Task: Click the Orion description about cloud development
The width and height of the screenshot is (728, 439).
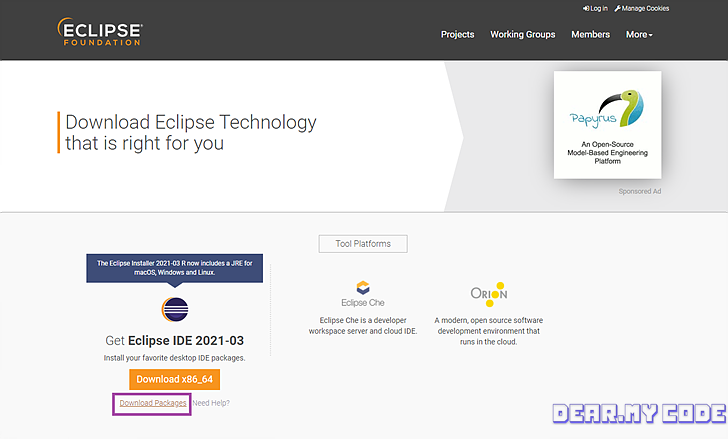Action: coord(488,331)
